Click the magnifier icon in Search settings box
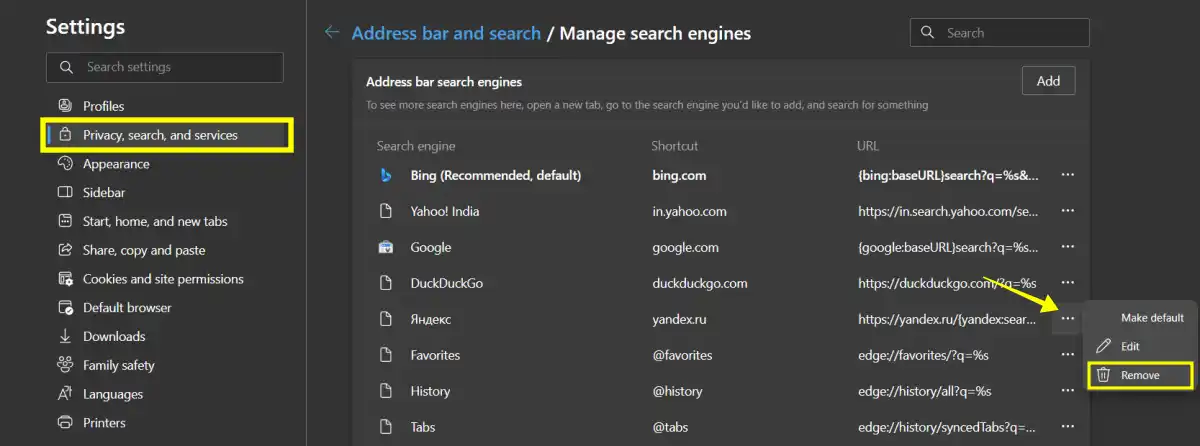 [x=66, y=67]
